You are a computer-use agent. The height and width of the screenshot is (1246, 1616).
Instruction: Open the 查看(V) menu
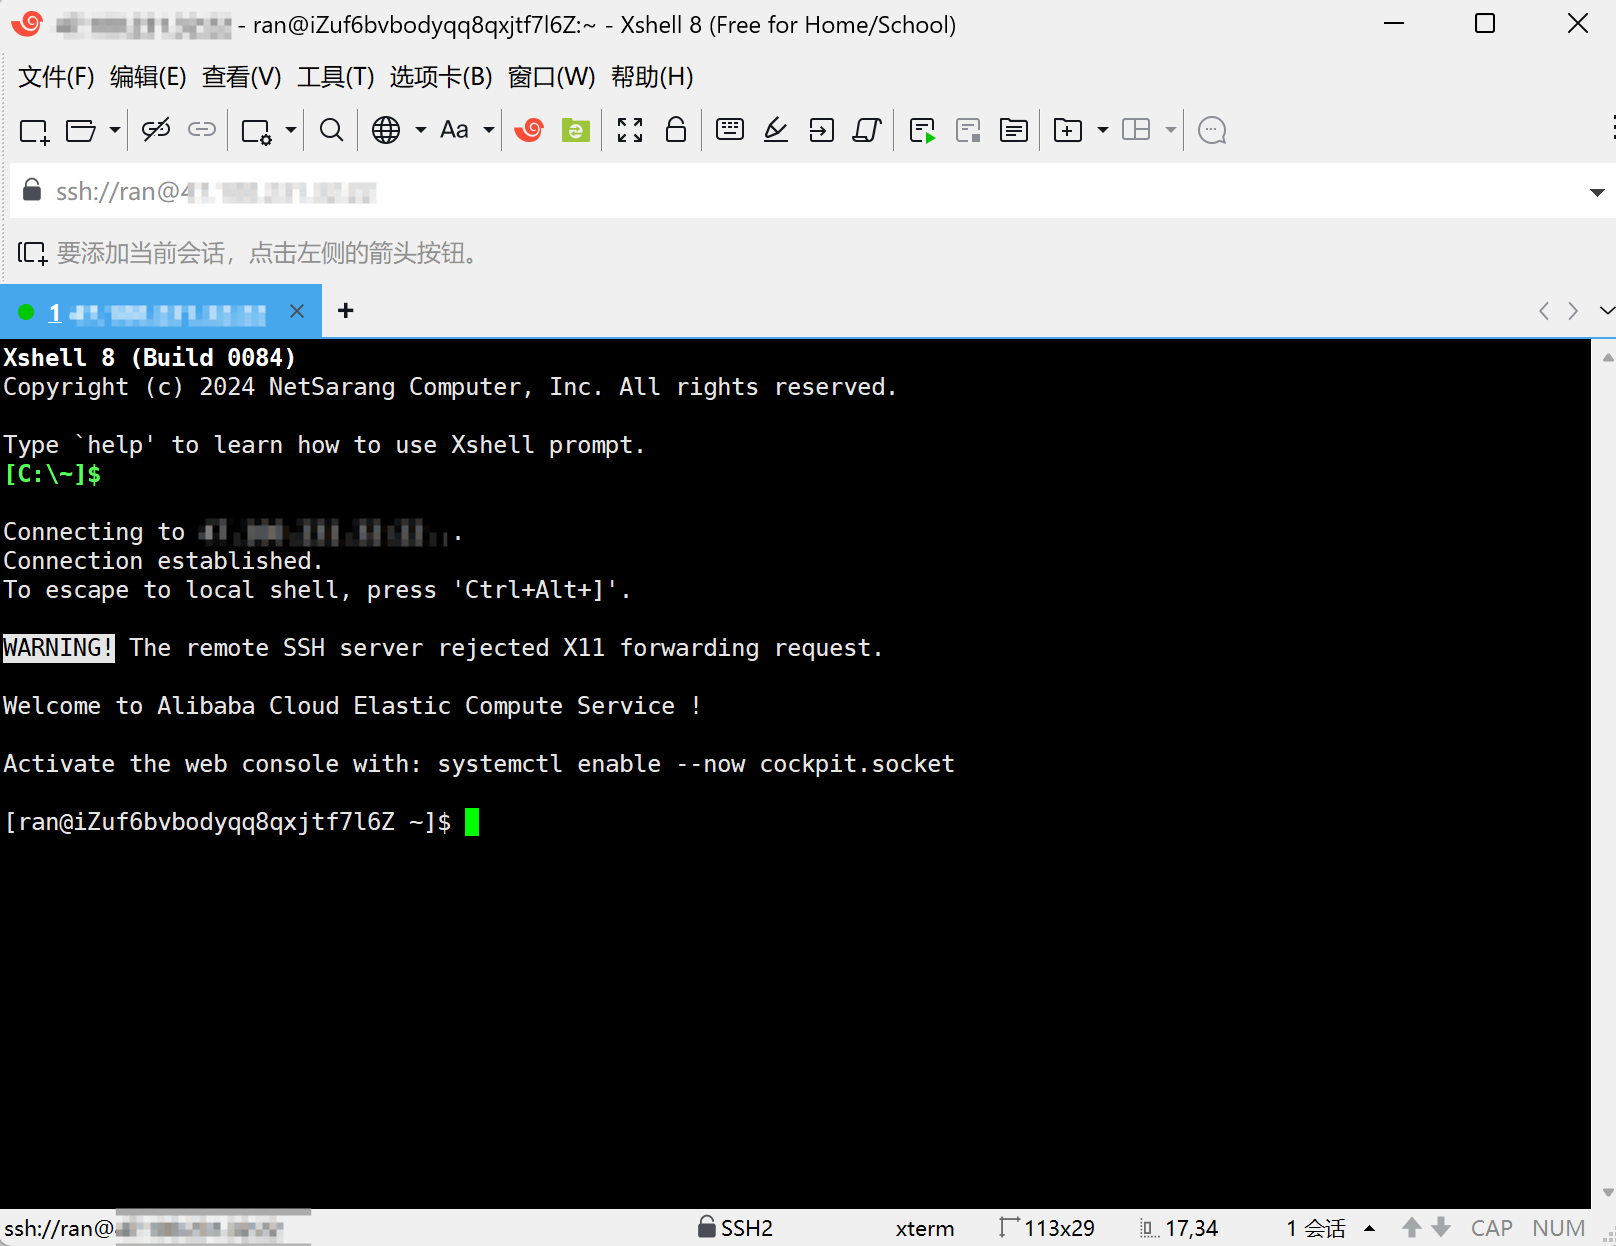pyautogui.click(x=242, y=77)
